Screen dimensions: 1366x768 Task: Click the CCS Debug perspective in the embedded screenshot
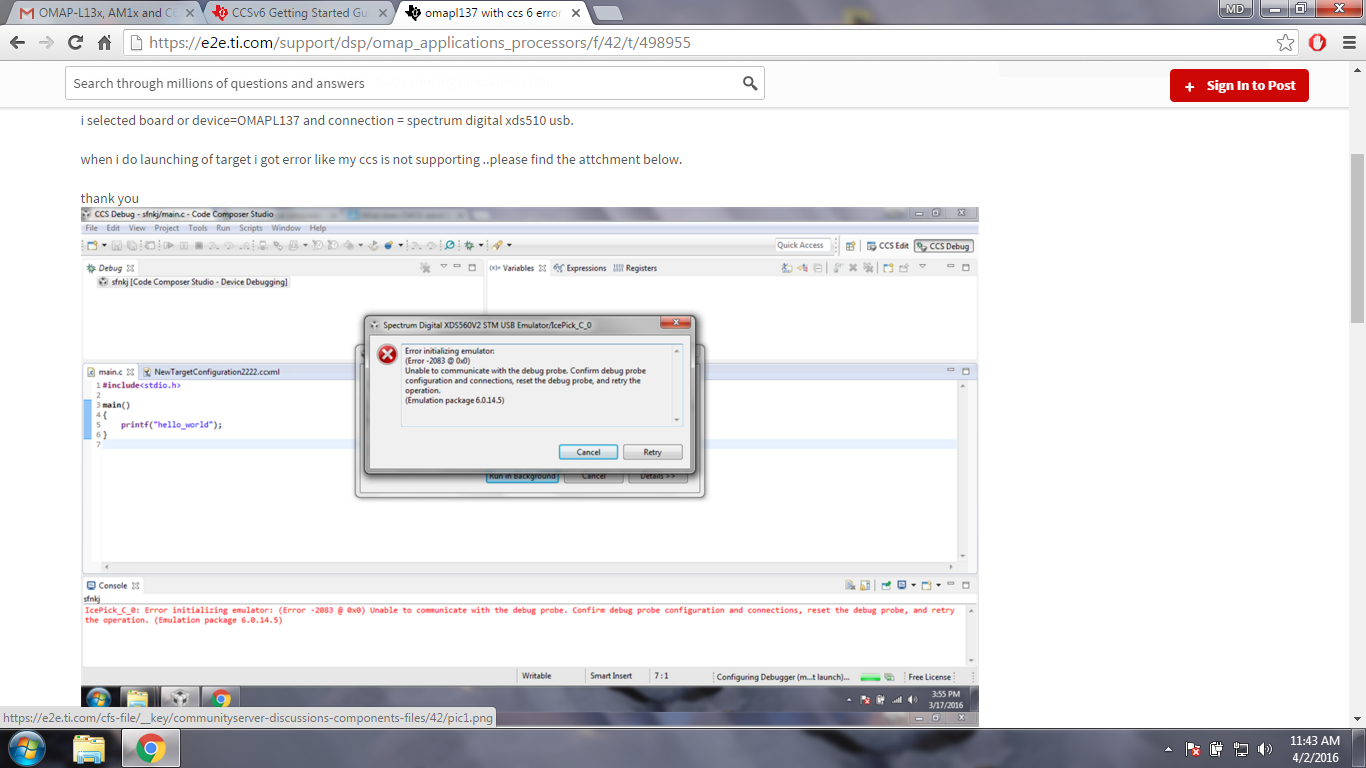click(x=943, y=246)
